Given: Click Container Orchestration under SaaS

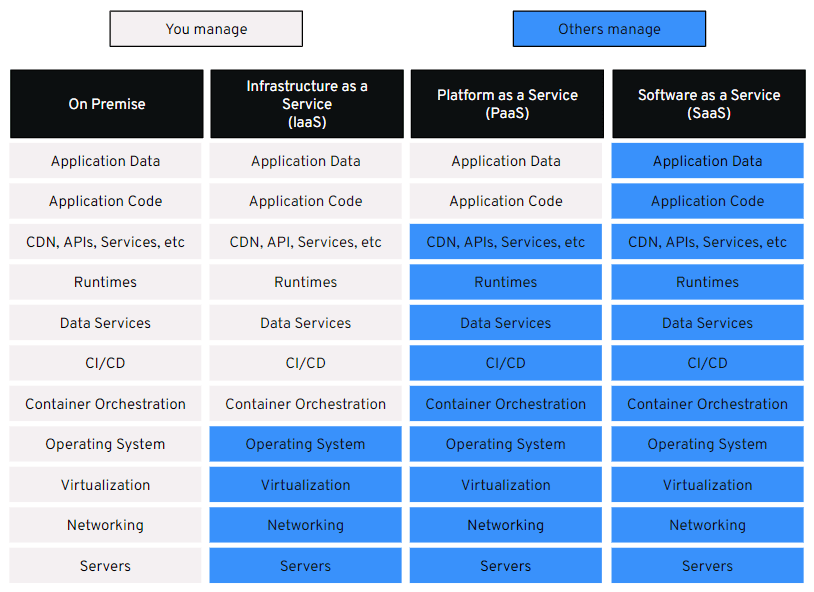Looking at the screenshot, I should point(708,403).
